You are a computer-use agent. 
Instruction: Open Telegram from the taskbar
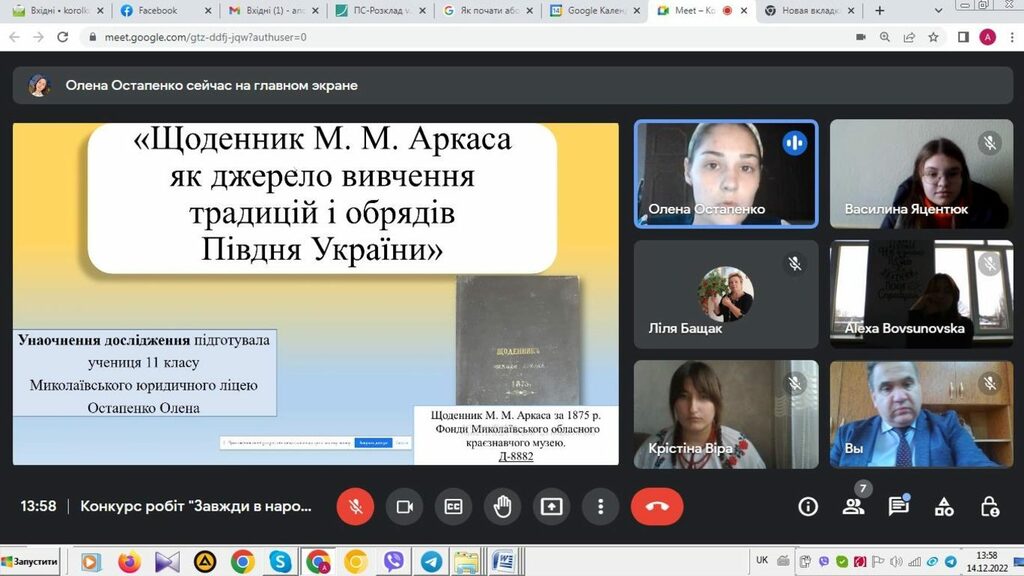click(431, 561)
